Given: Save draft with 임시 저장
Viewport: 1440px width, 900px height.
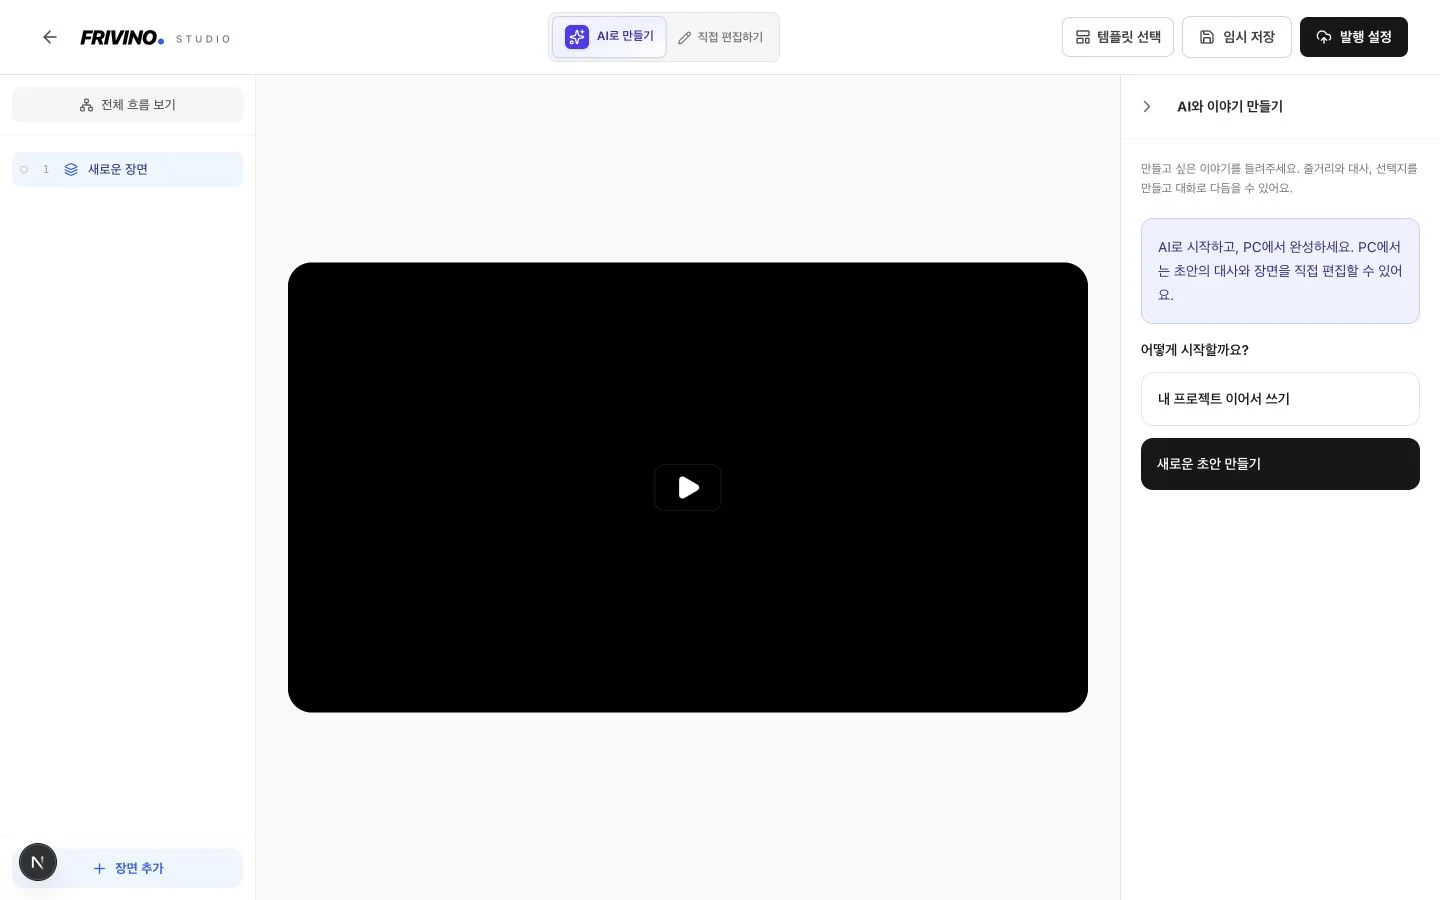Looking at the screenshot, I should click(x=1237, y=37).
